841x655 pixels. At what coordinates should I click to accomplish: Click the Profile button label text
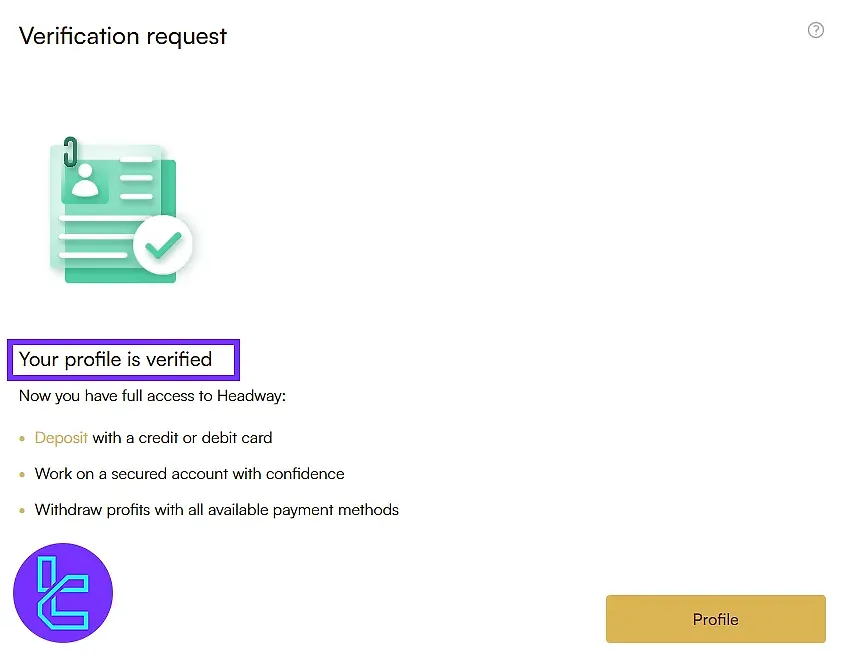(715, 618)
